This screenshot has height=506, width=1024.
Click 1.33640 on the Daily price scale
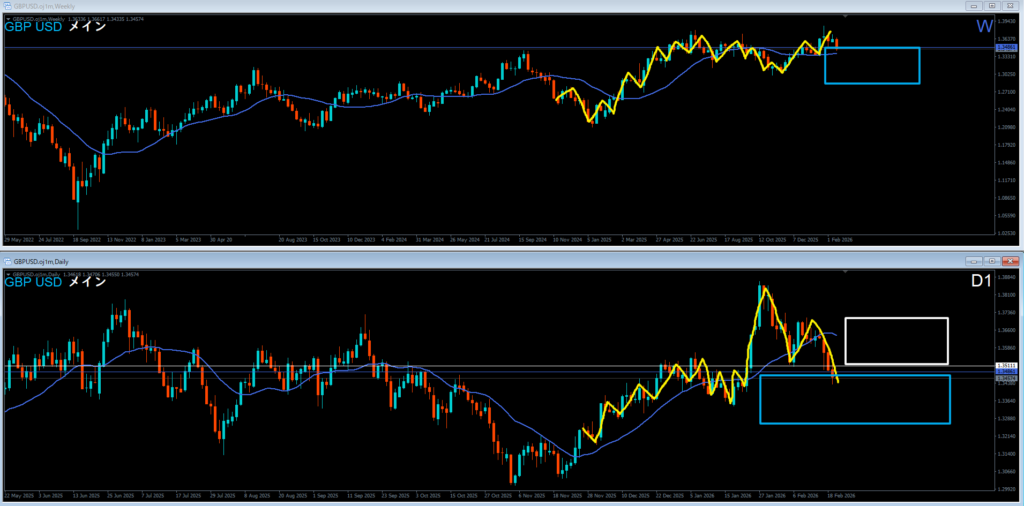(x=1004, y=401)
